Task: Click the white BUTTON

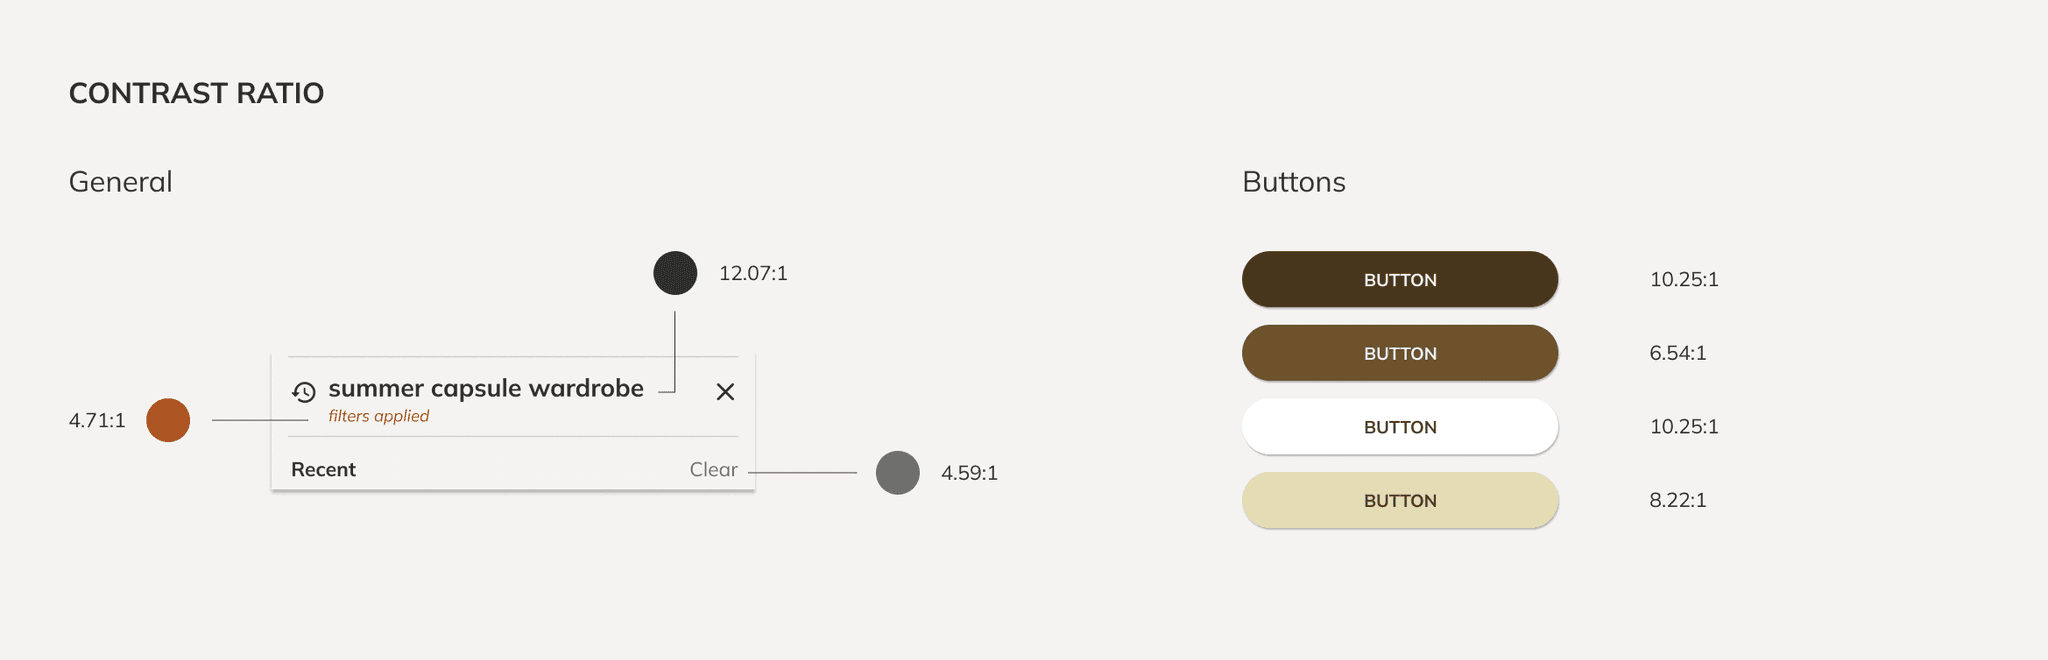Action: click(x=1400, y=427)
